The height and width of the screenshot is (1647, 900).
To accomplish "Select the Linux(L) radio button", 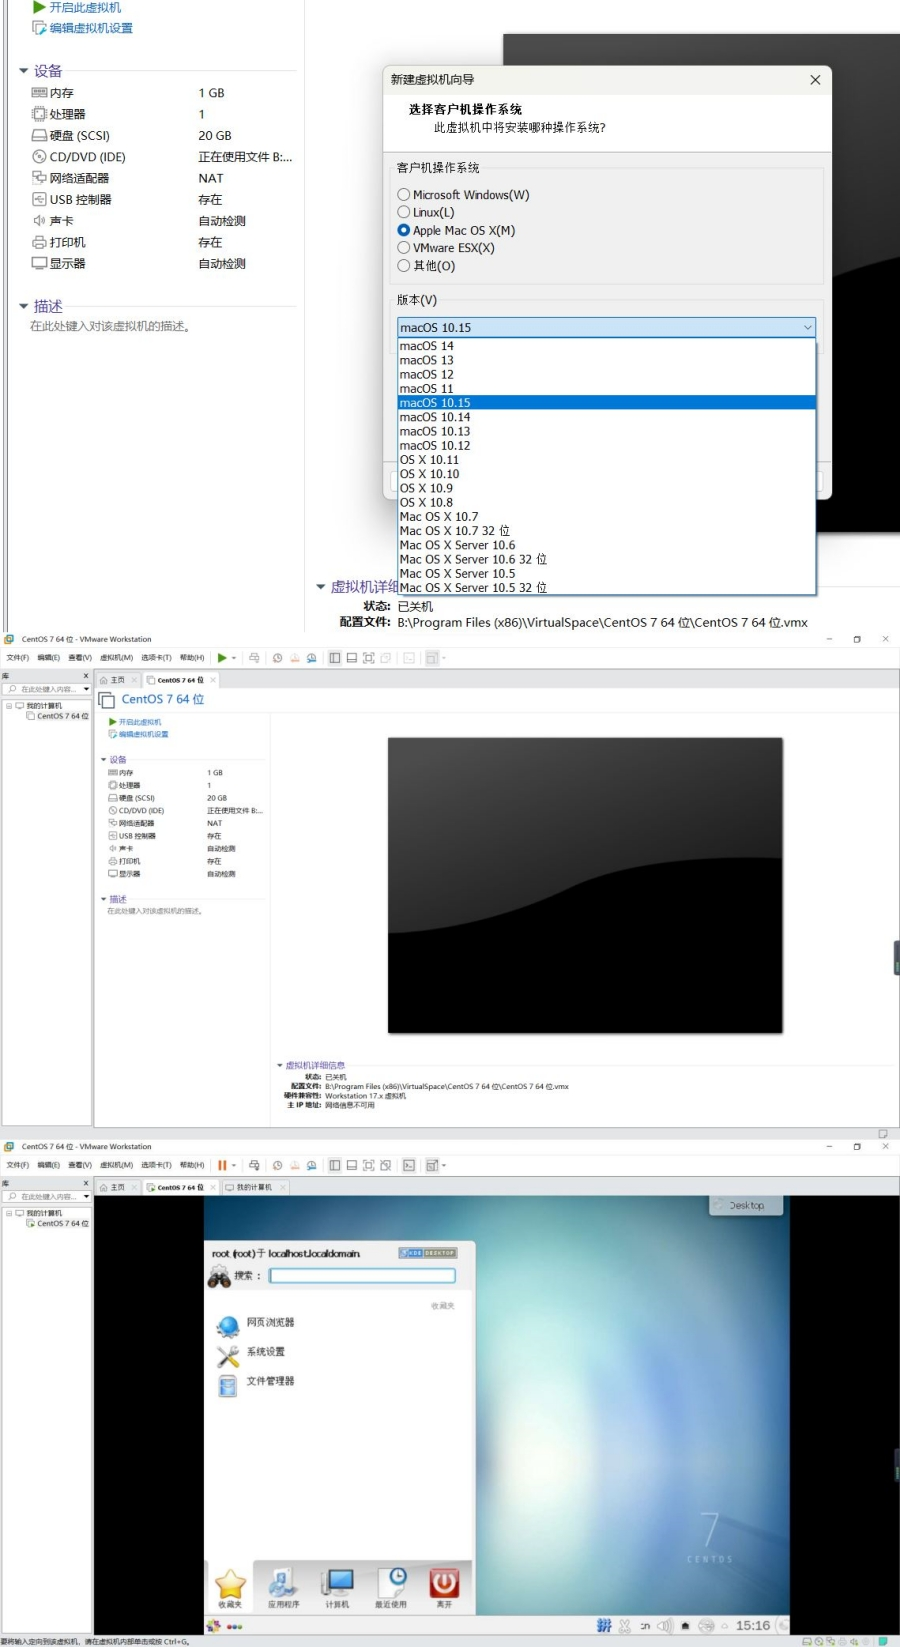I will [x=404, y=212].
